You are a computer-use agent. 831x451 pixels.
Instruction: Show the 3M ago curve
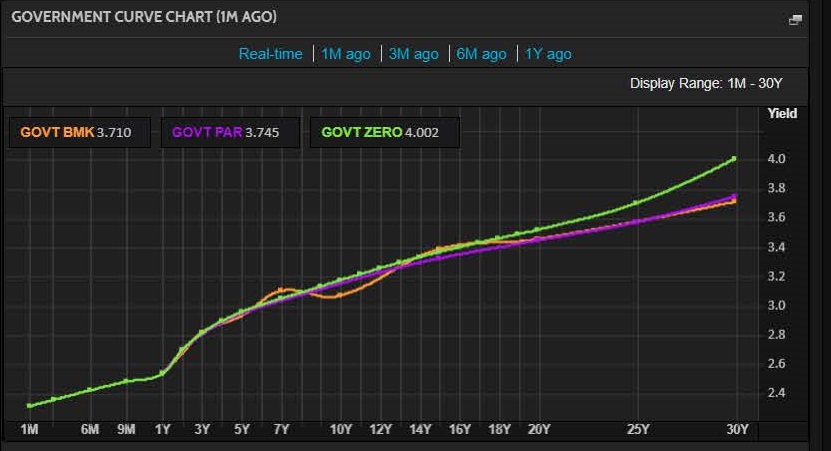[x=413, y=54]
